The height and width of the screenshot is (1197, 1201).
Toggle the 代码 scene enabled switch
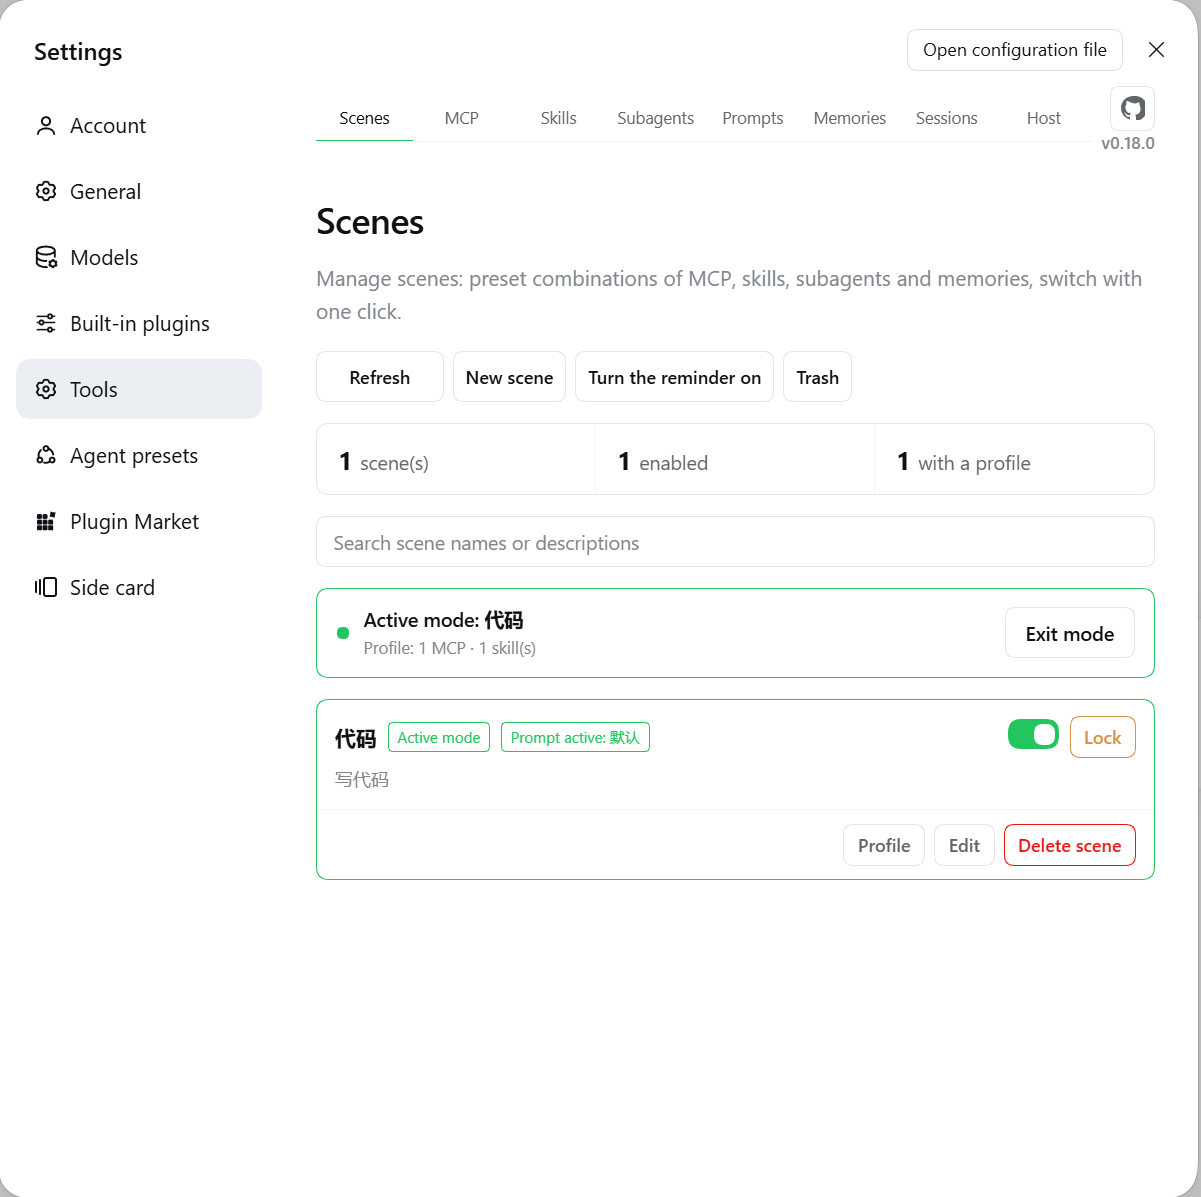click(1033, 734)
